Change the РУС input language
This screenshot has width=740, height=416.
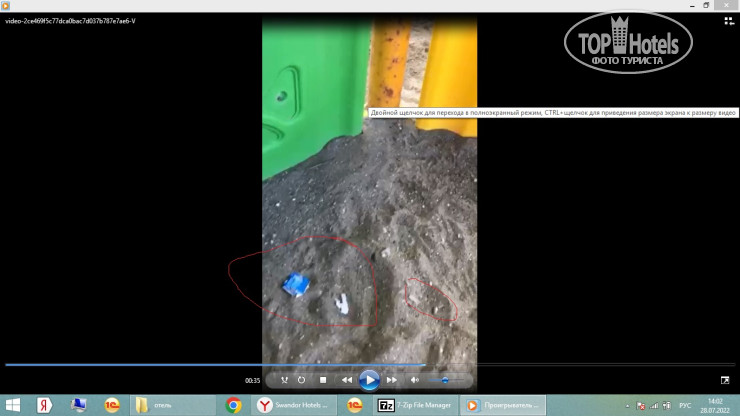point(685,405)
